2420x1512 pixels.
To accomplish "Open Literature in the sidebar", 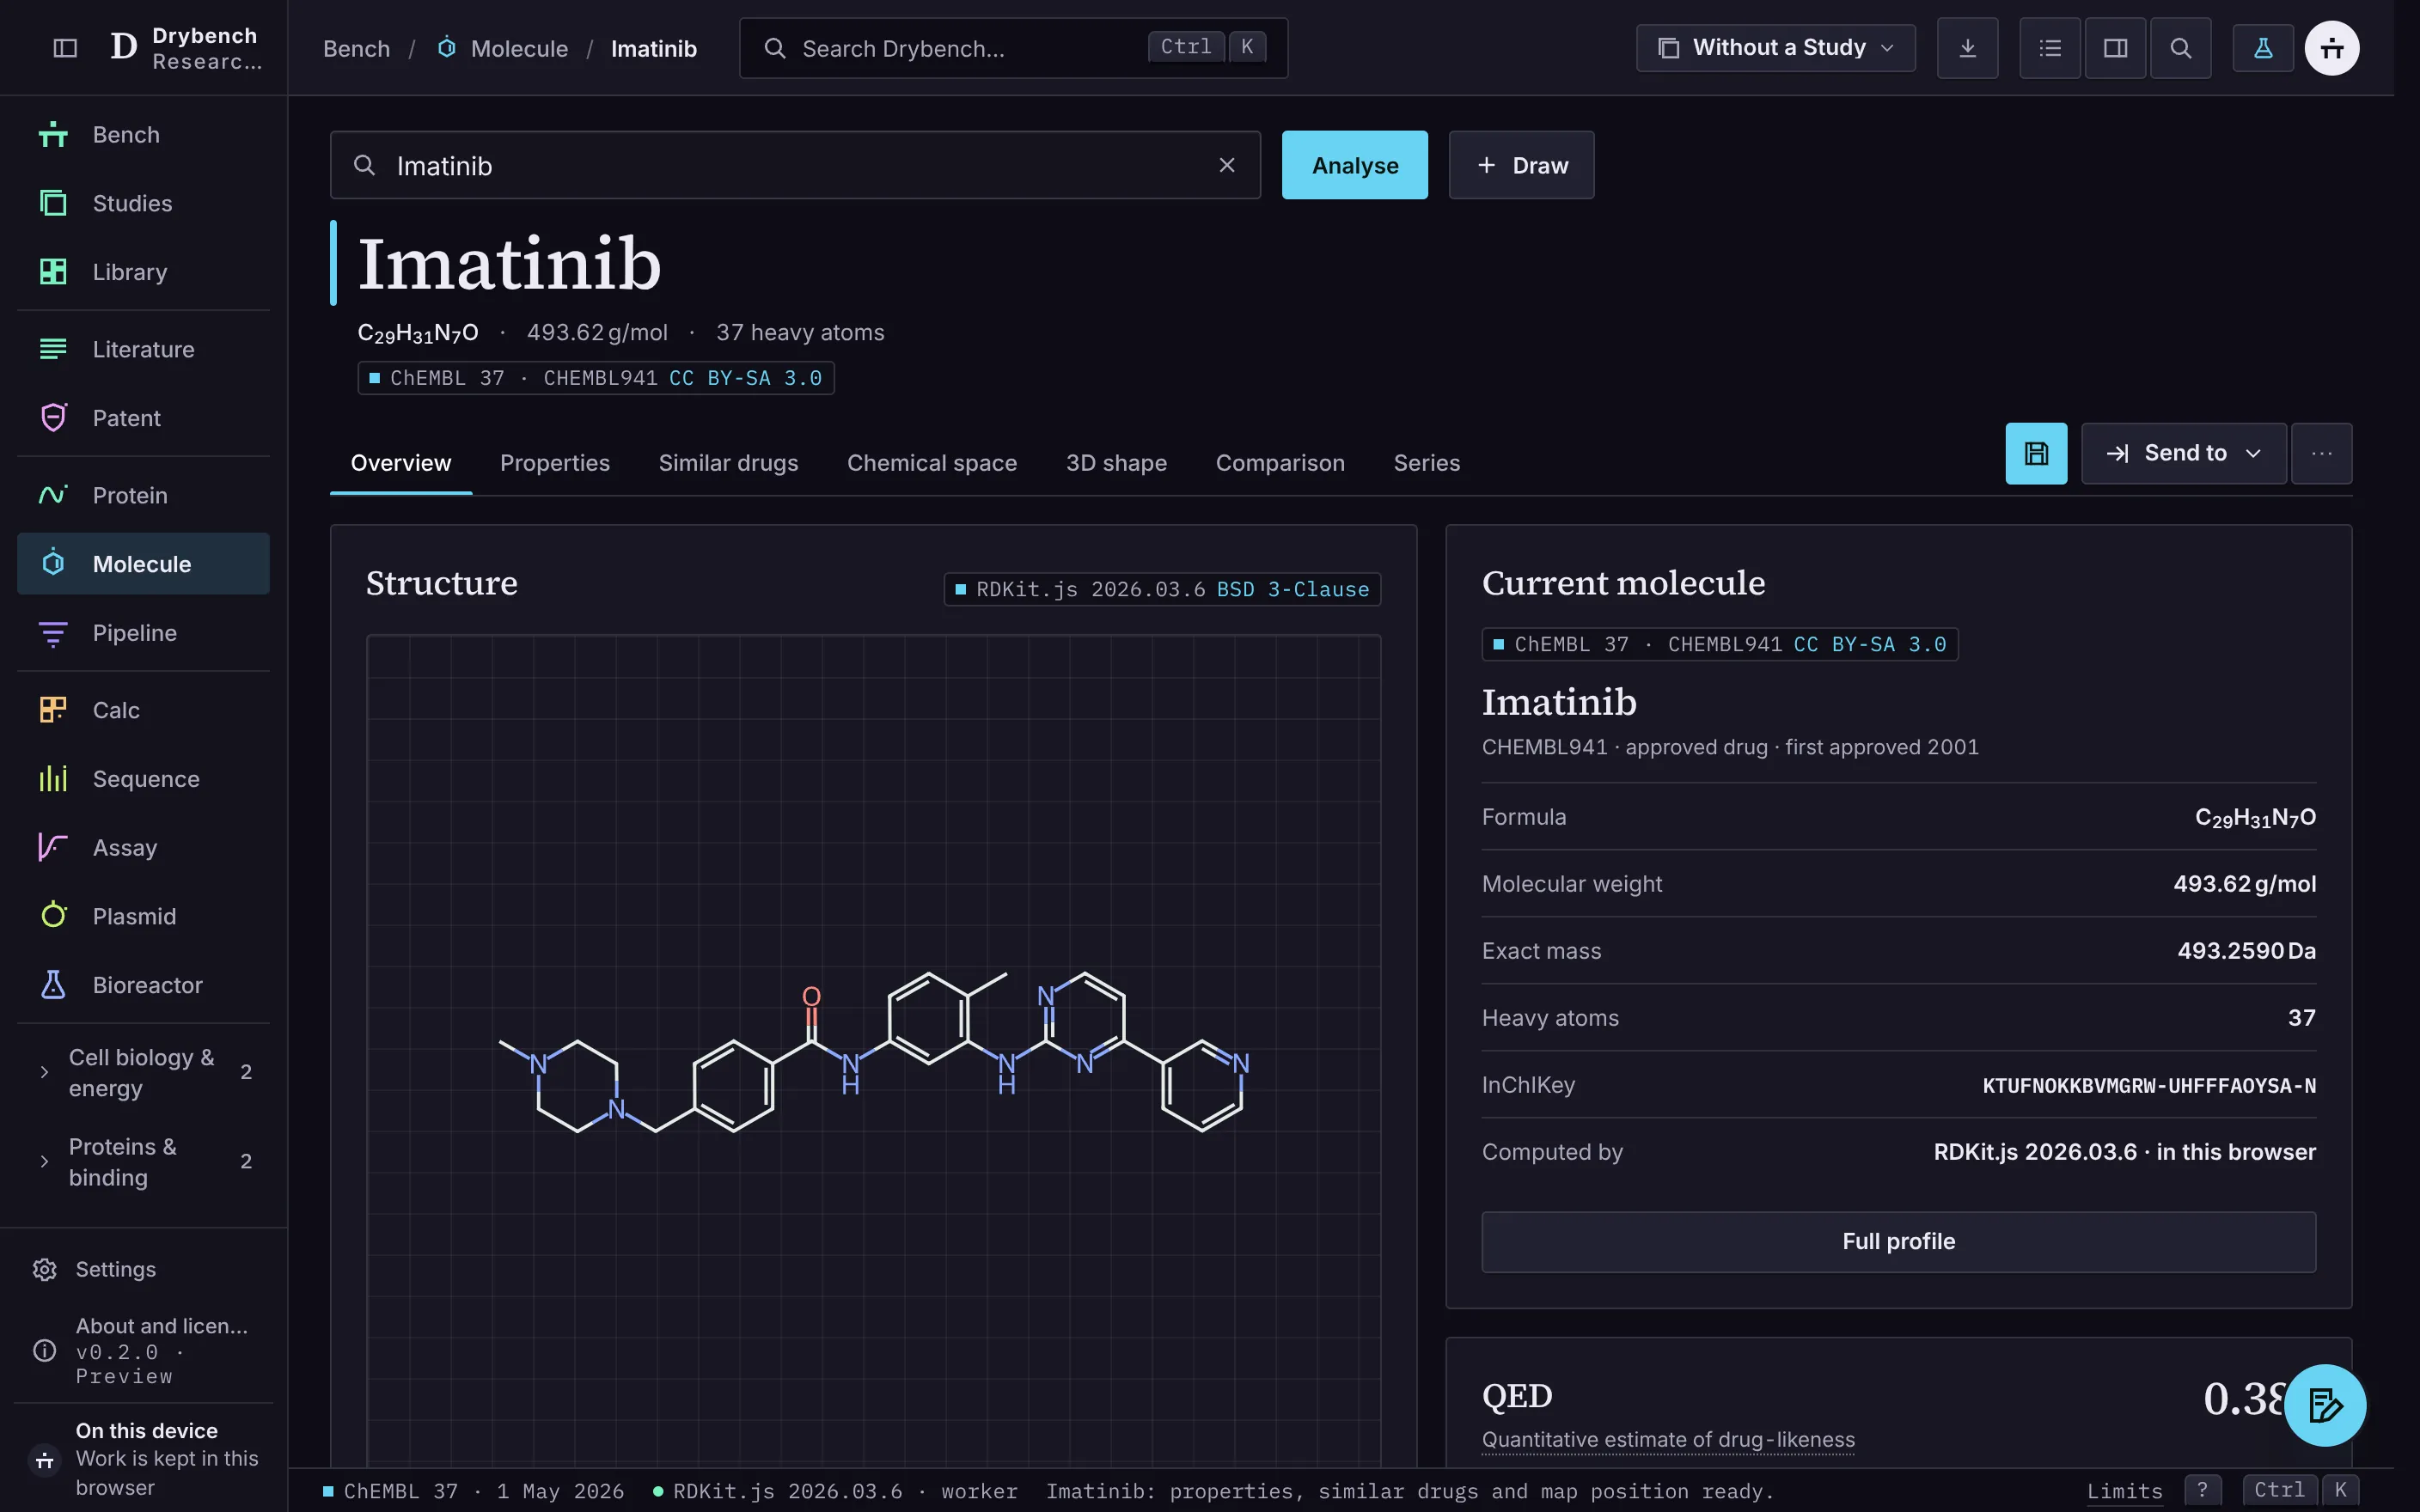I will 143,350.
